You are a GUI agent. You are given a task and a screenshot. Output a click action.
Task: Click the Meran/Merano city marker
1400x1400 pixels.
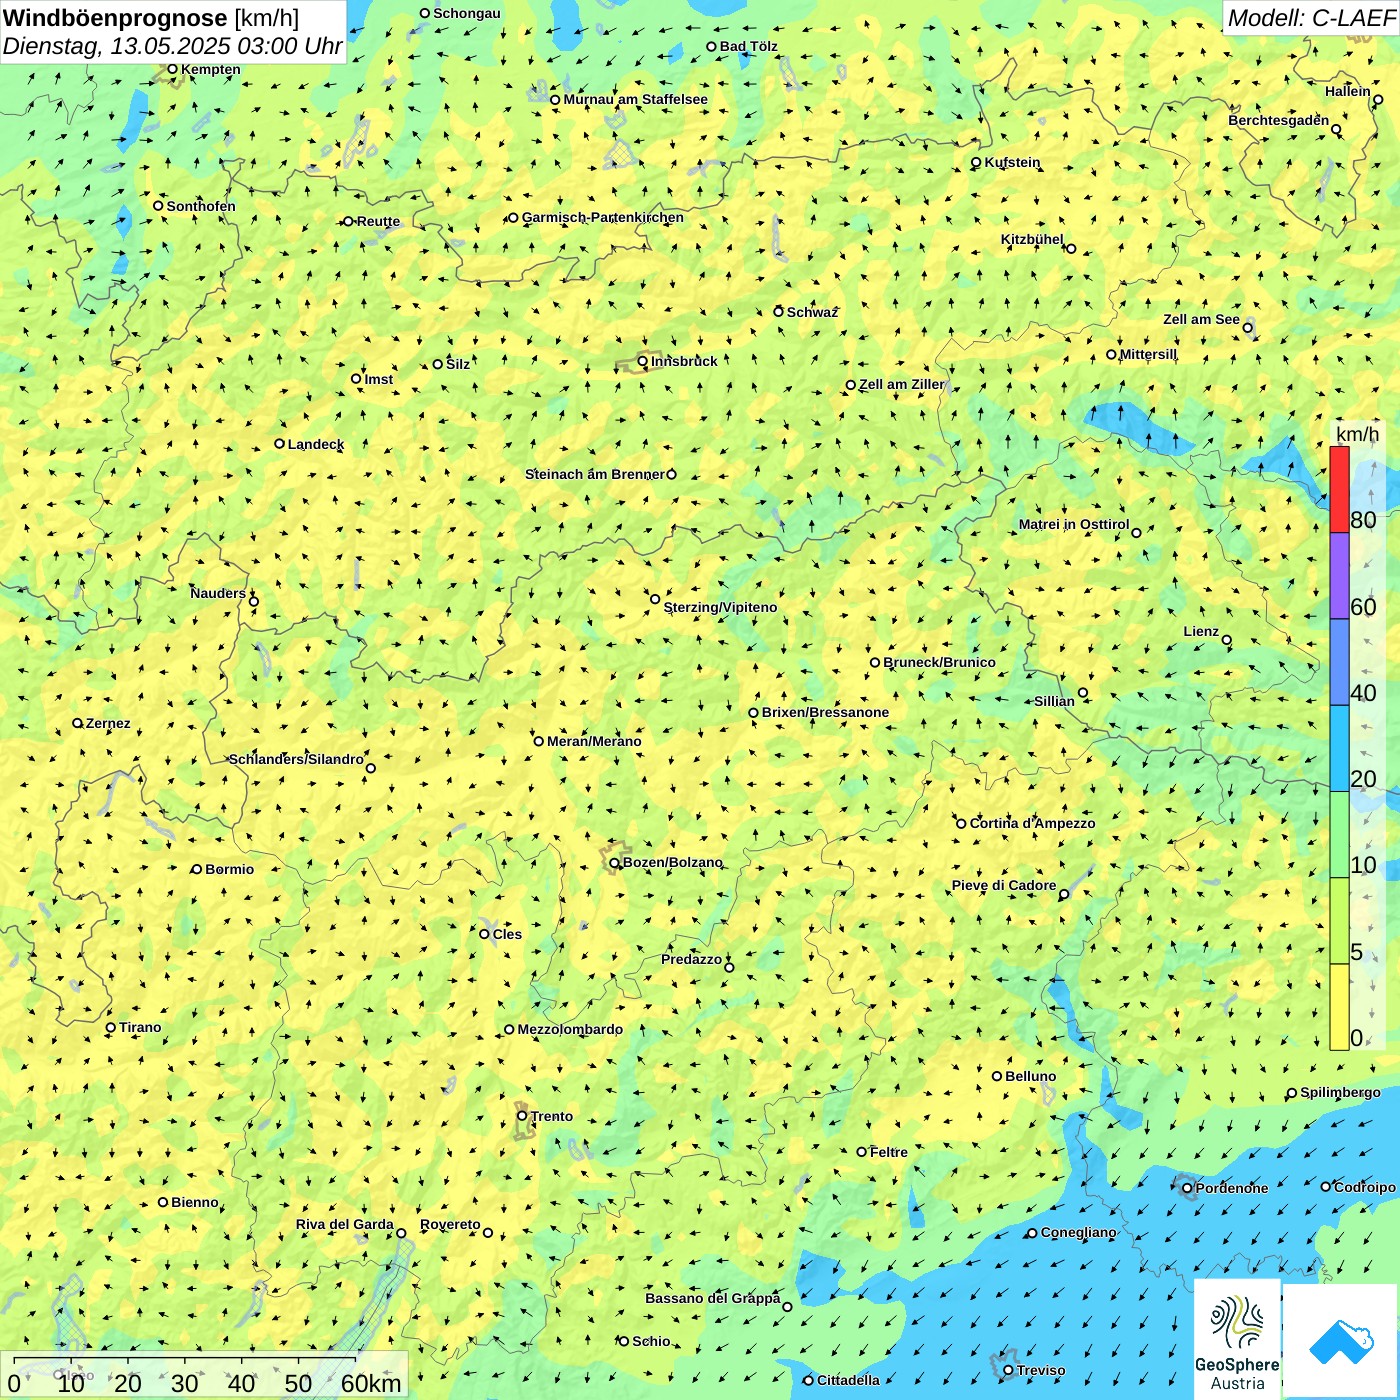(538, 741)
